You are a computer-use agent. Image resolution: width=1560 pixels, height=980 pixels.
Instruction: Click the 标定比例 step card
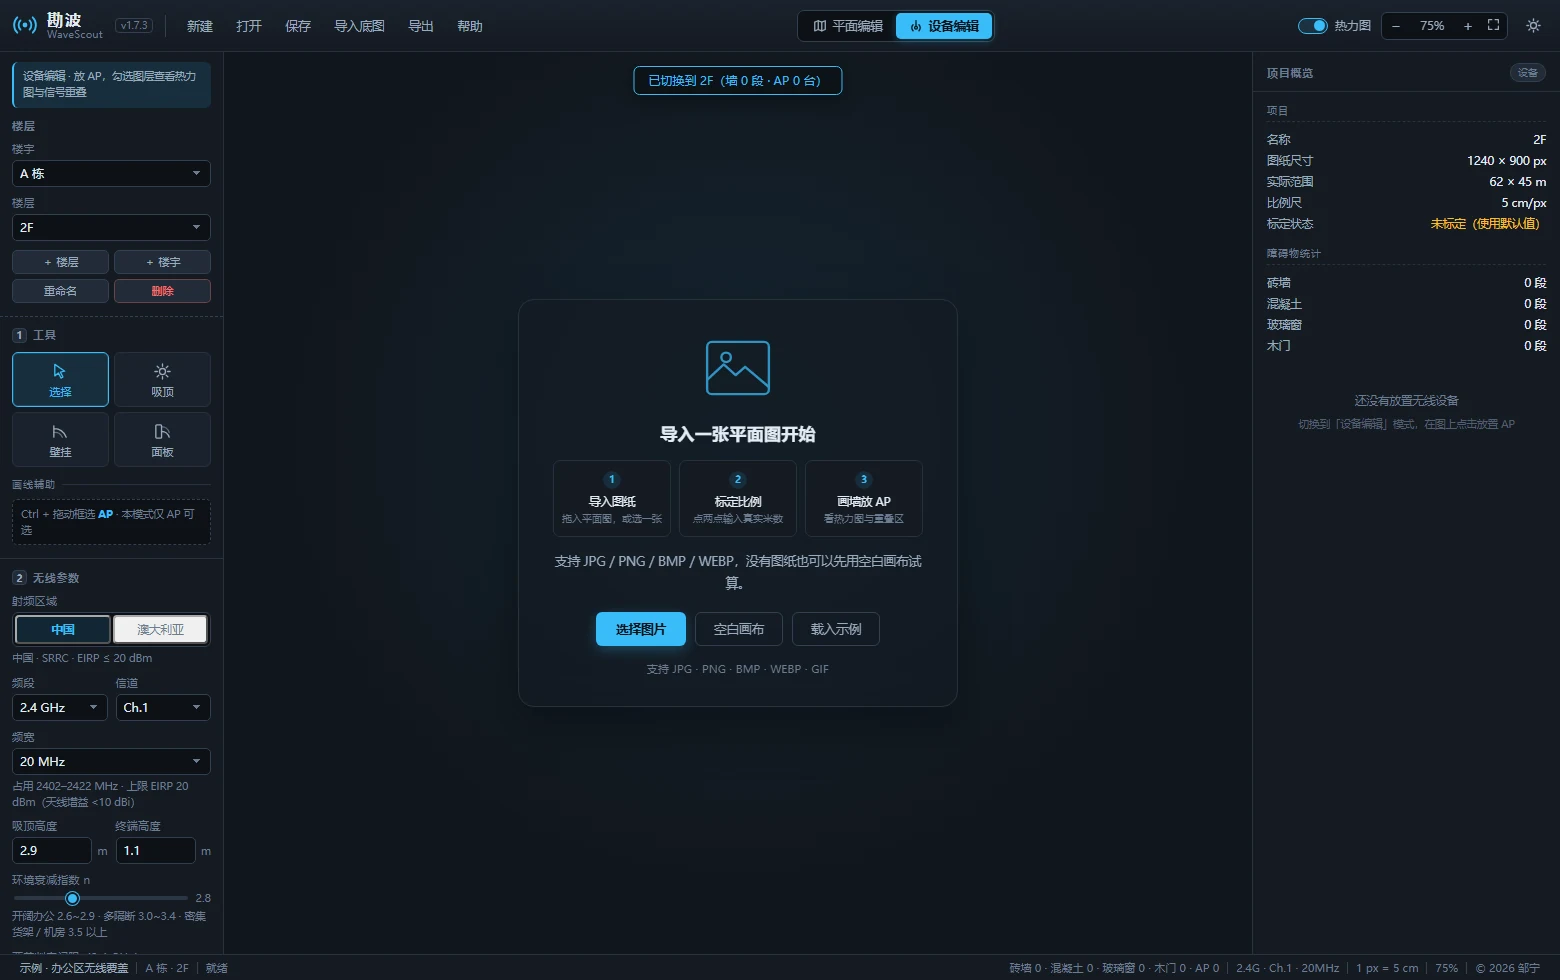point(738,498)
